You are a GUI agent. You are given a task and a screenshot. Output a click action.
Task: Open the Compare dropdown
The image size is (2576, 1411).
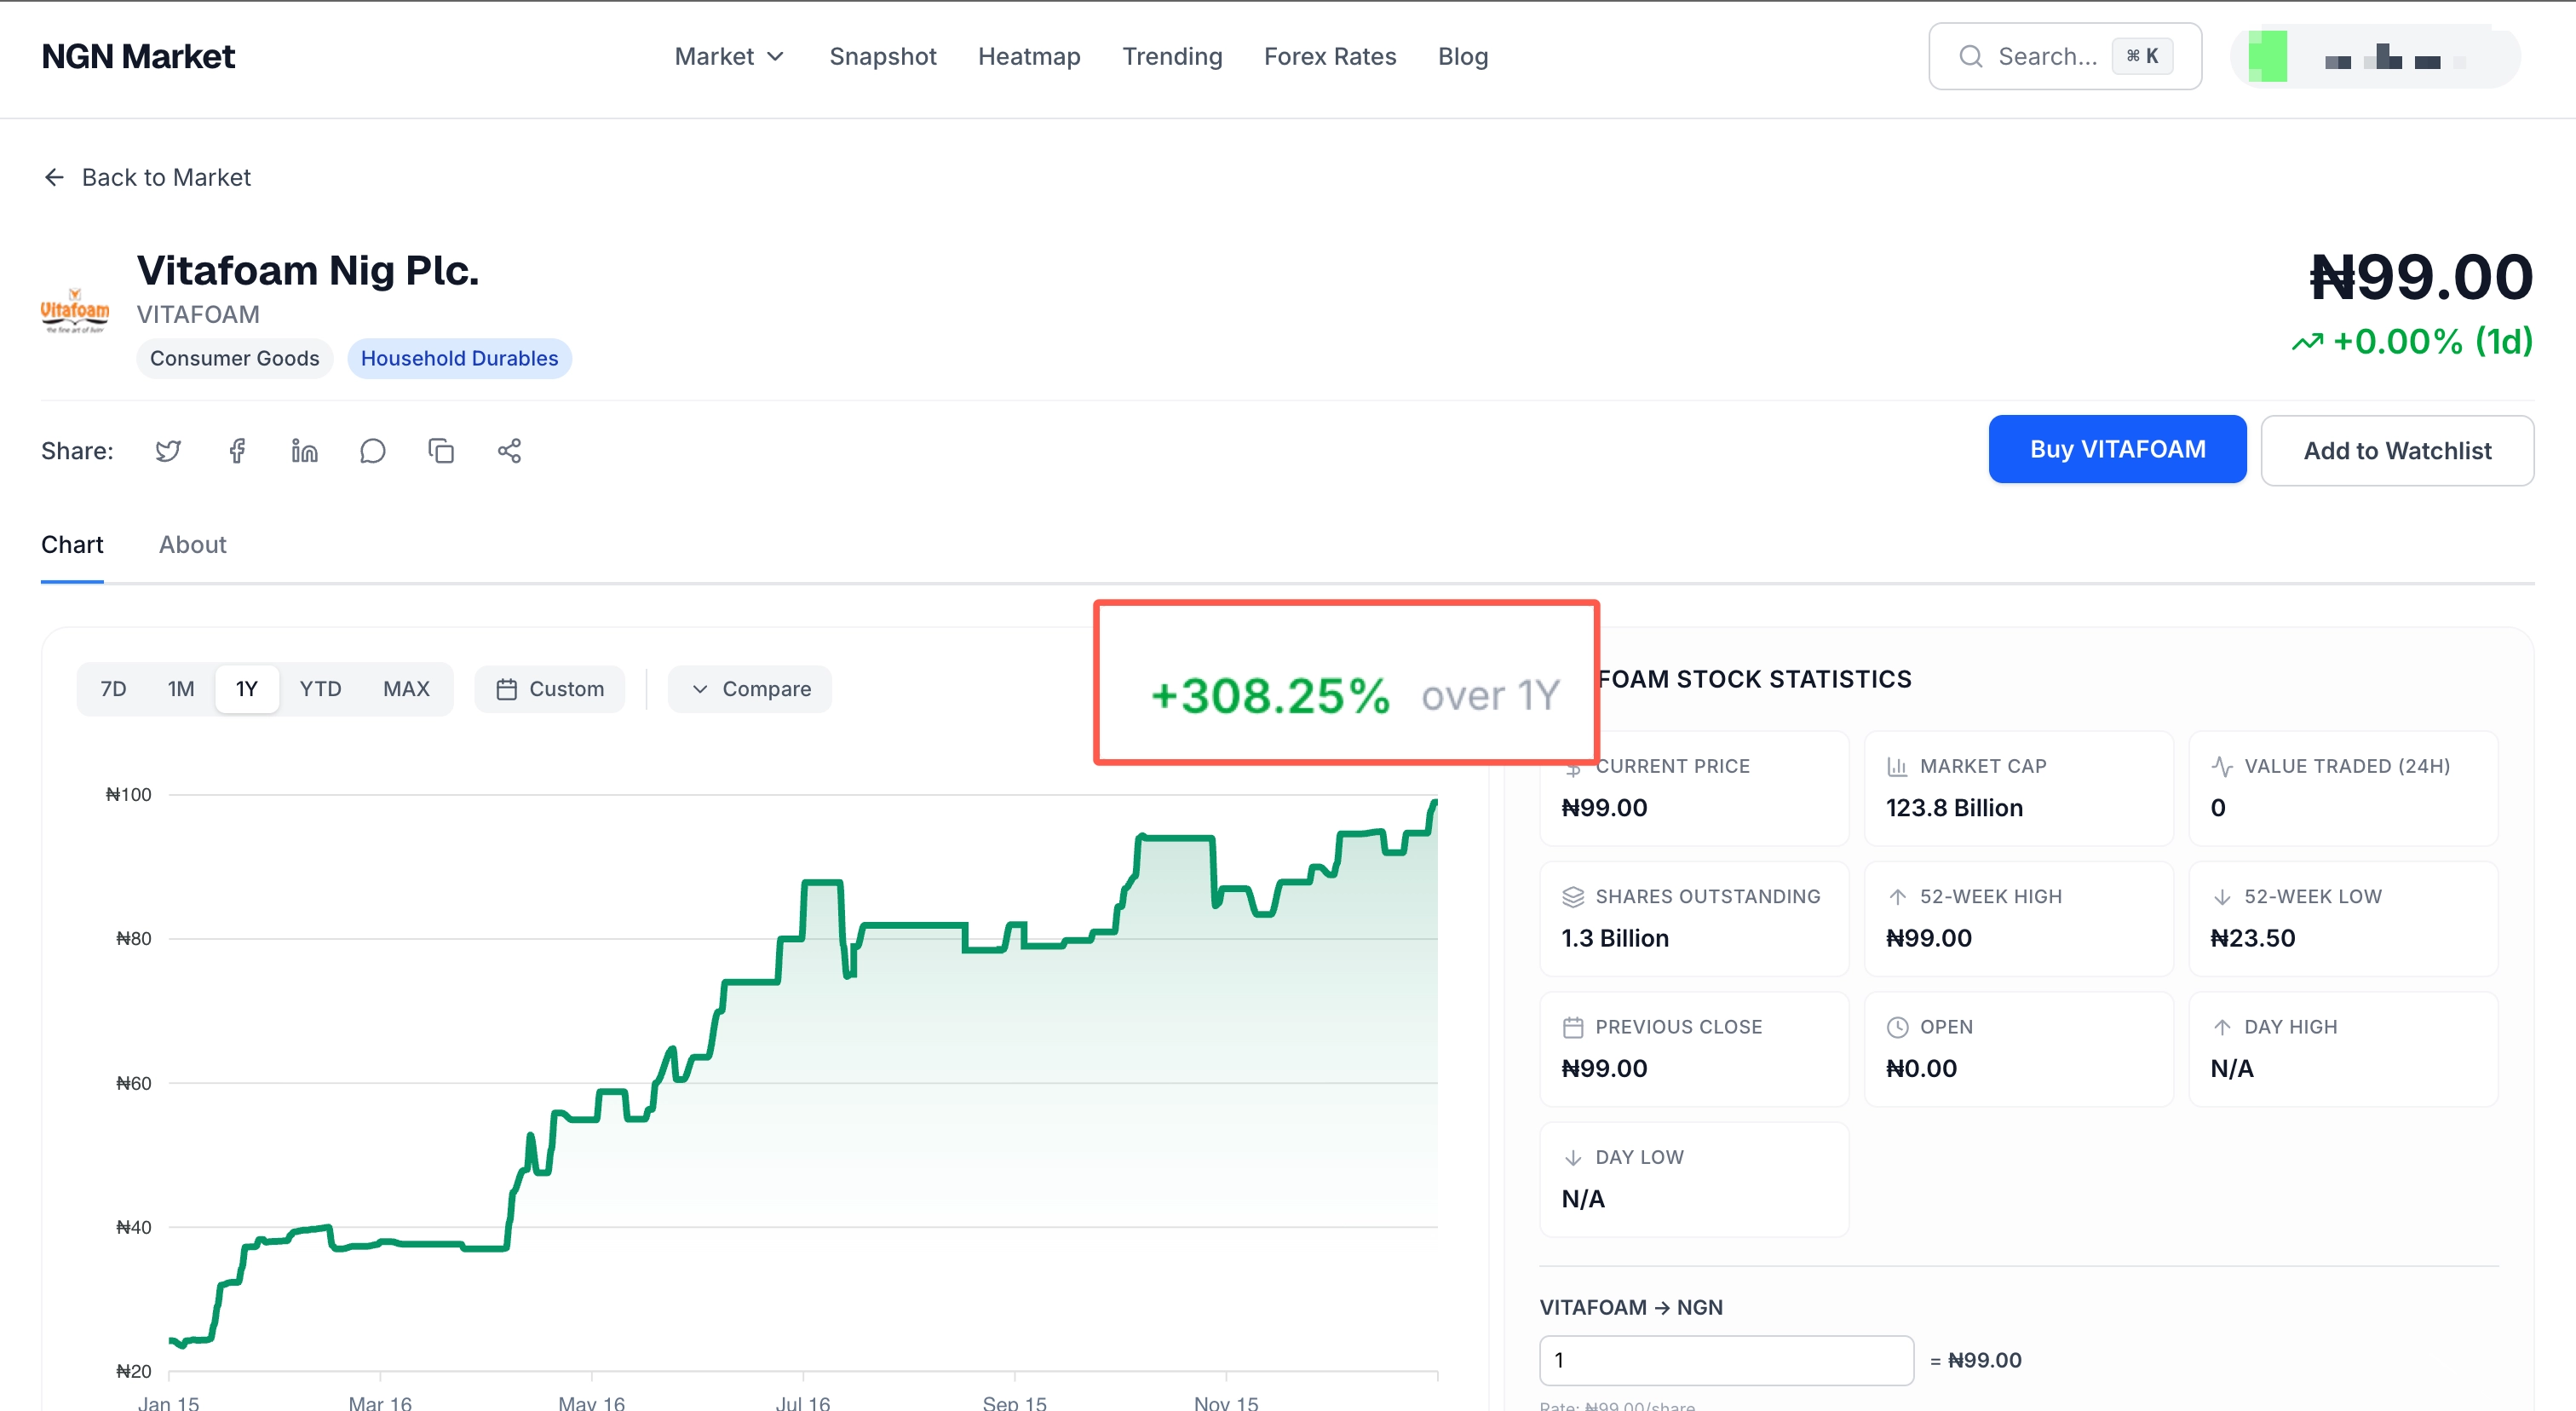click(x=750, y=689)
